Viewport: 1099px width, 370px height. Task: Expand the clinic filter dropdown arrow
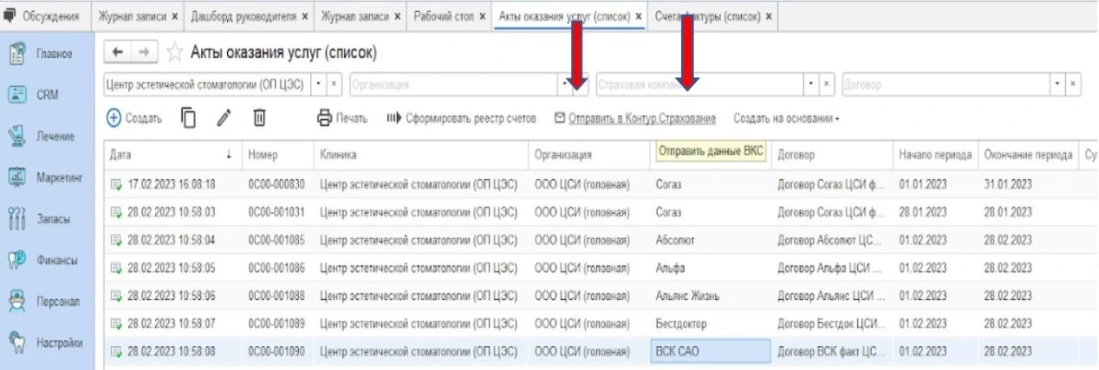(x=320, y=85)
